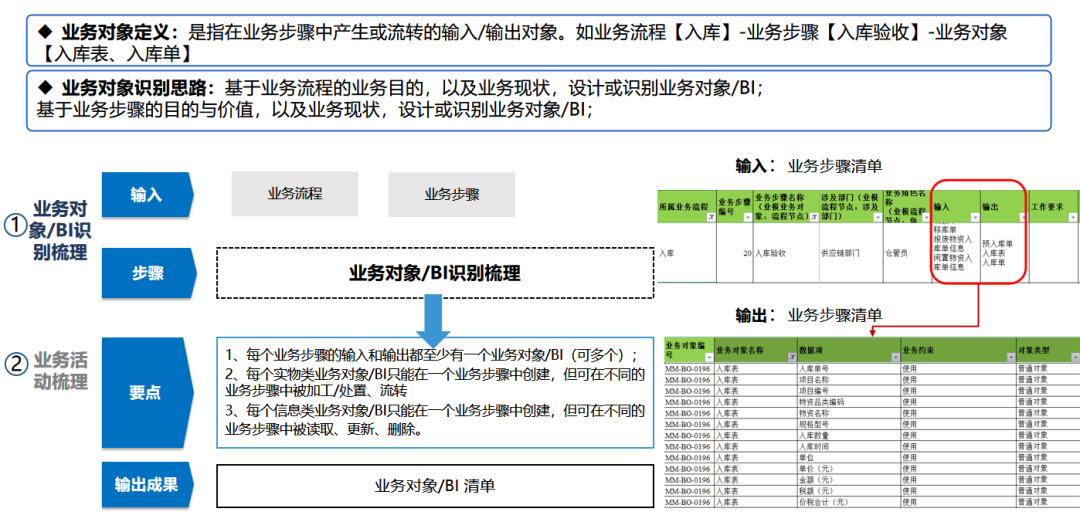Select the gray 业务步骤 box
This screenshot has width=1080, height=522.
click(x=452, y=194)
